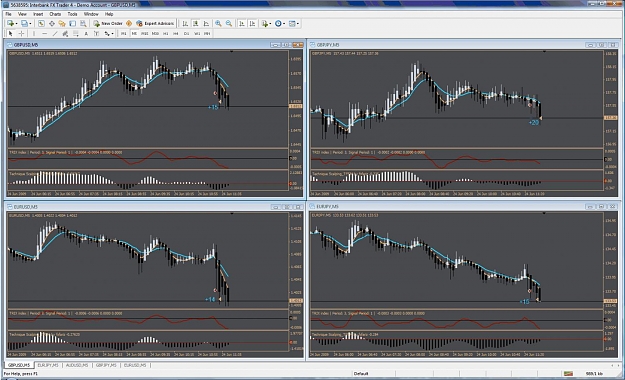Select the Trendline drawing tool
Image resolution: width=625 pixels, height=380 pixels.
55,33
